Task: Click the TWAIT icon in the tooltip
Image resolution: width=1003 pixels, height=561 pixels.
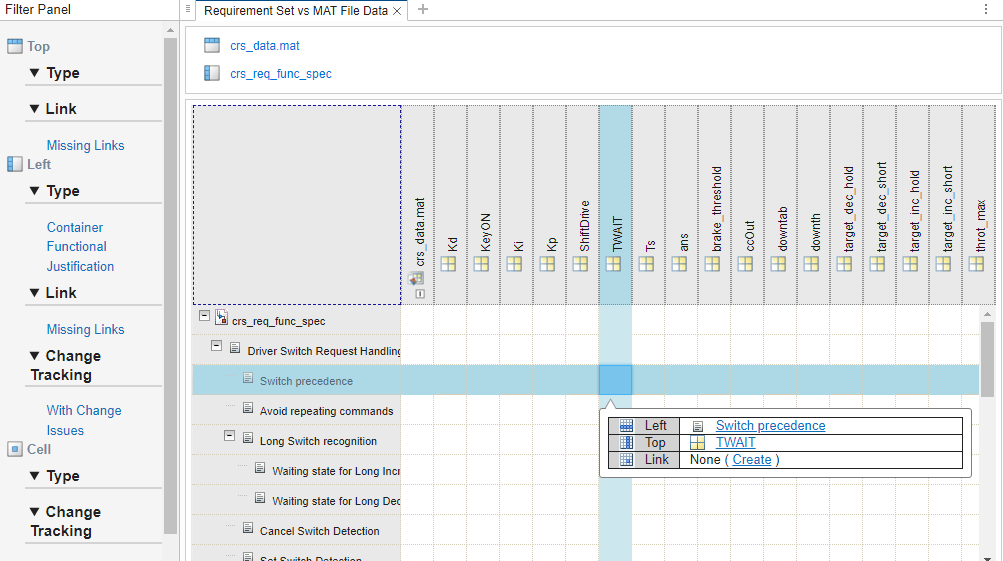Action: tap(697, 443)
